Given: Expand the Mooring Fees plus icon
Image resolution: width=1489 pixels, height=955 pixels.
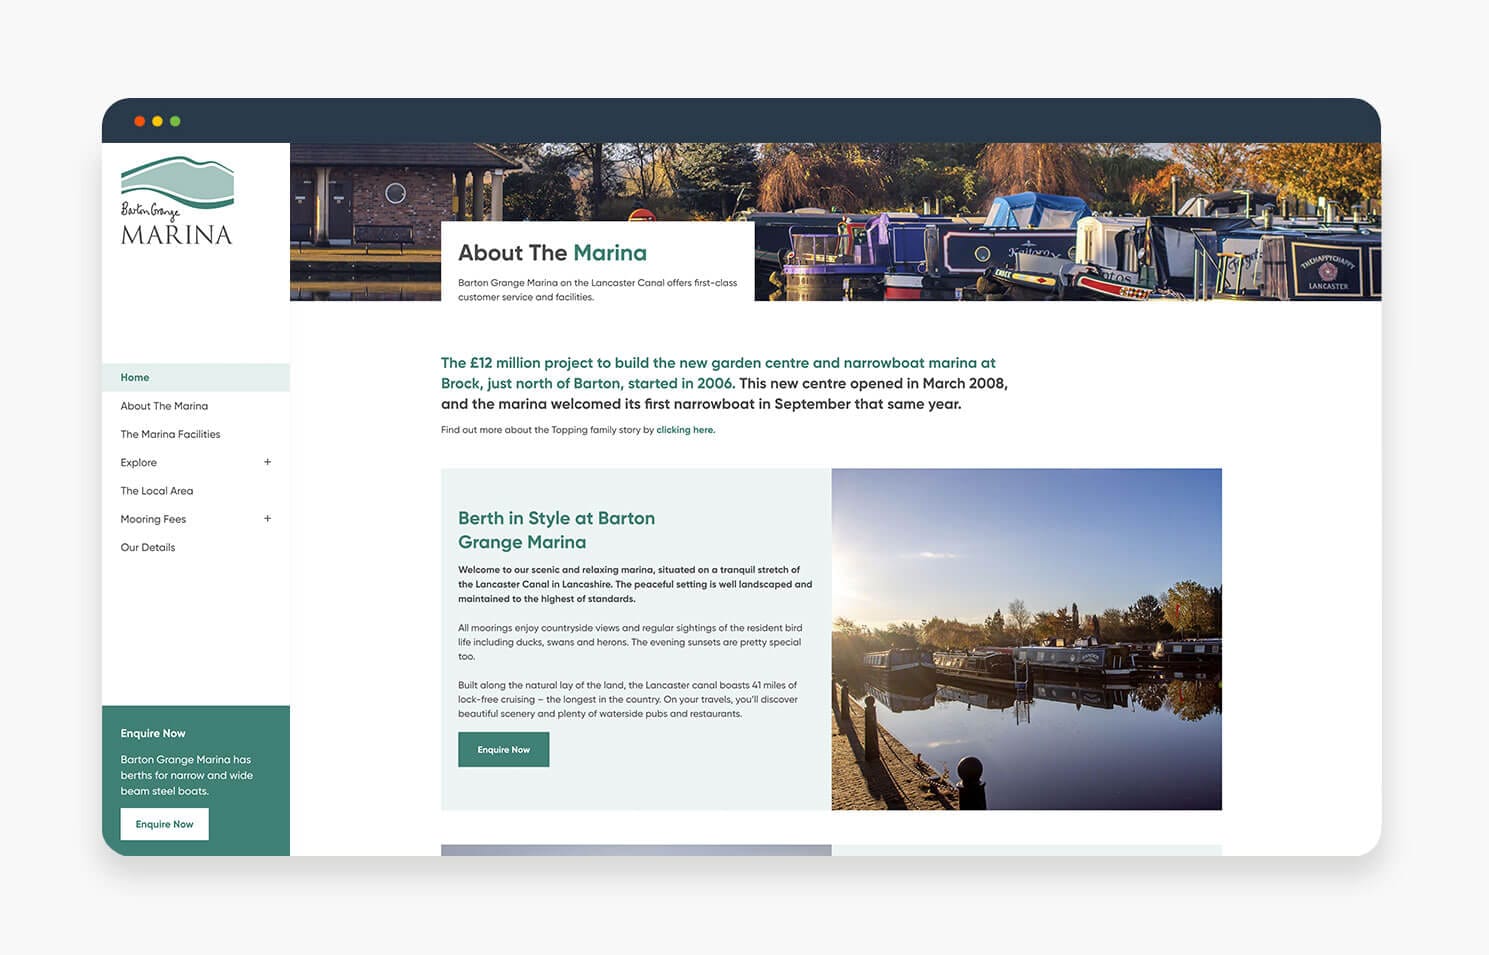Looking at the screenshot, I should [267, 518].
